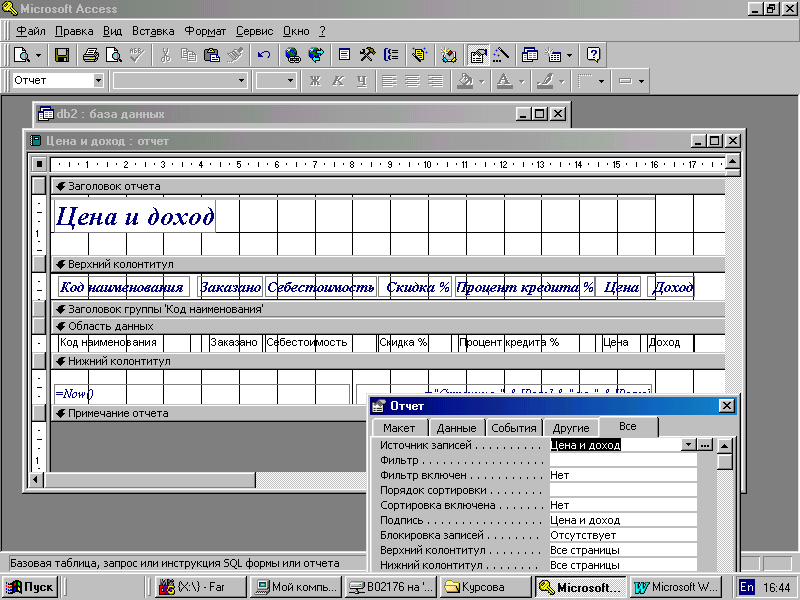Open the Toolbox hammer-and-wrench icon
800x600 pixels.
tap(367, 55)
